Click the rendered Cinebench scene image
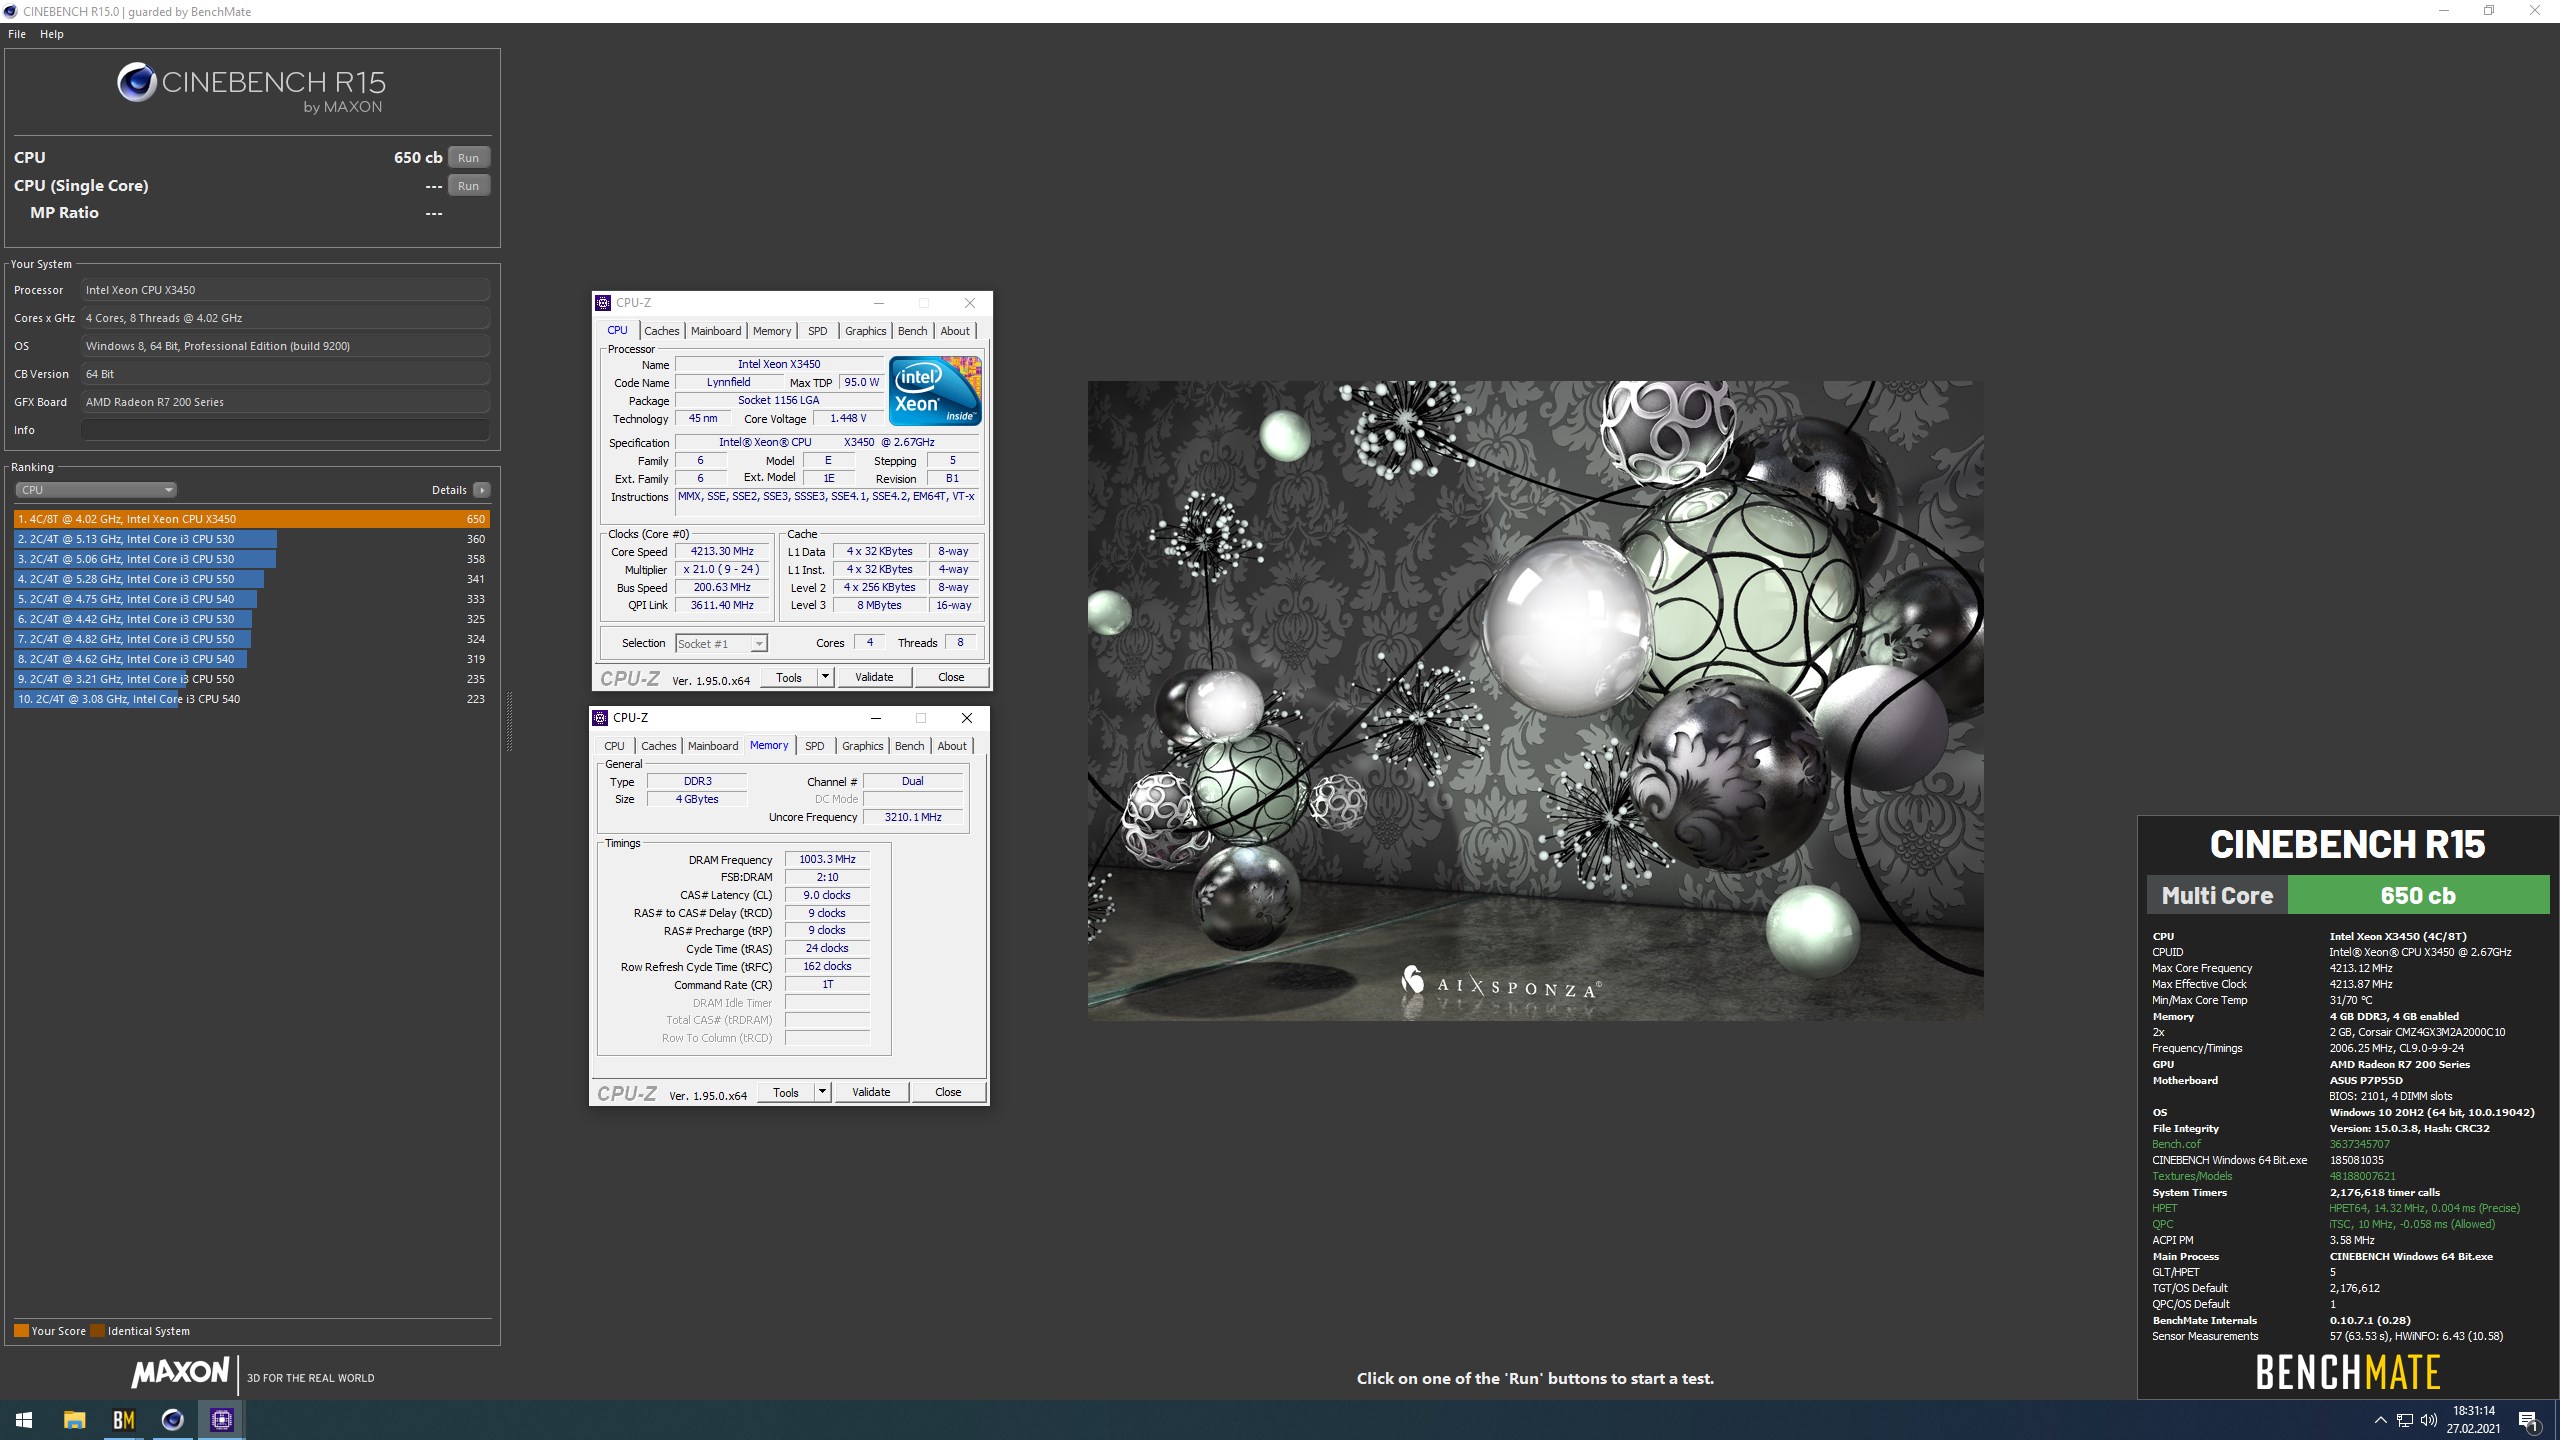This screenshot has height=1440, width=2560. point(1535,700)
